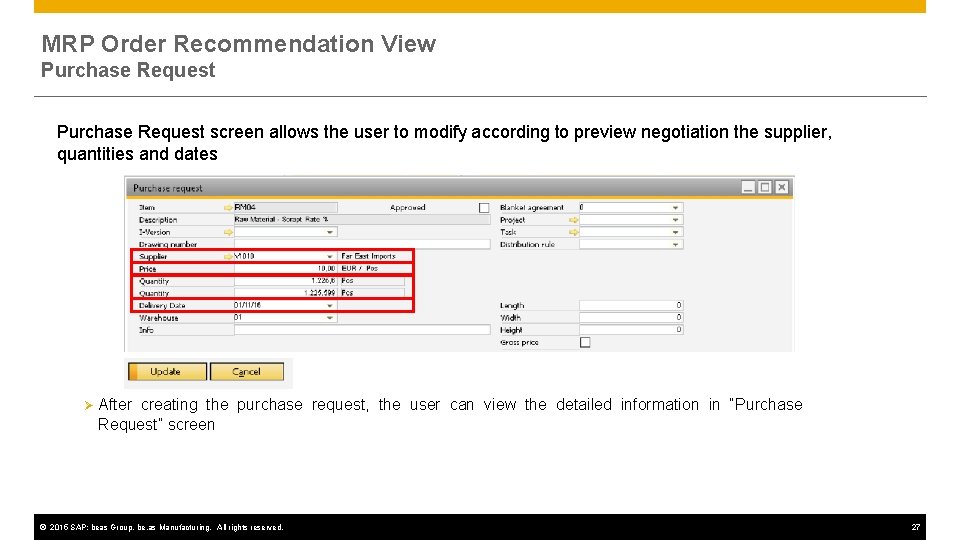Image resolution: width=960 pixels, height=540 pixels.
Task: Click the Price input field
Action: (285, 269)
